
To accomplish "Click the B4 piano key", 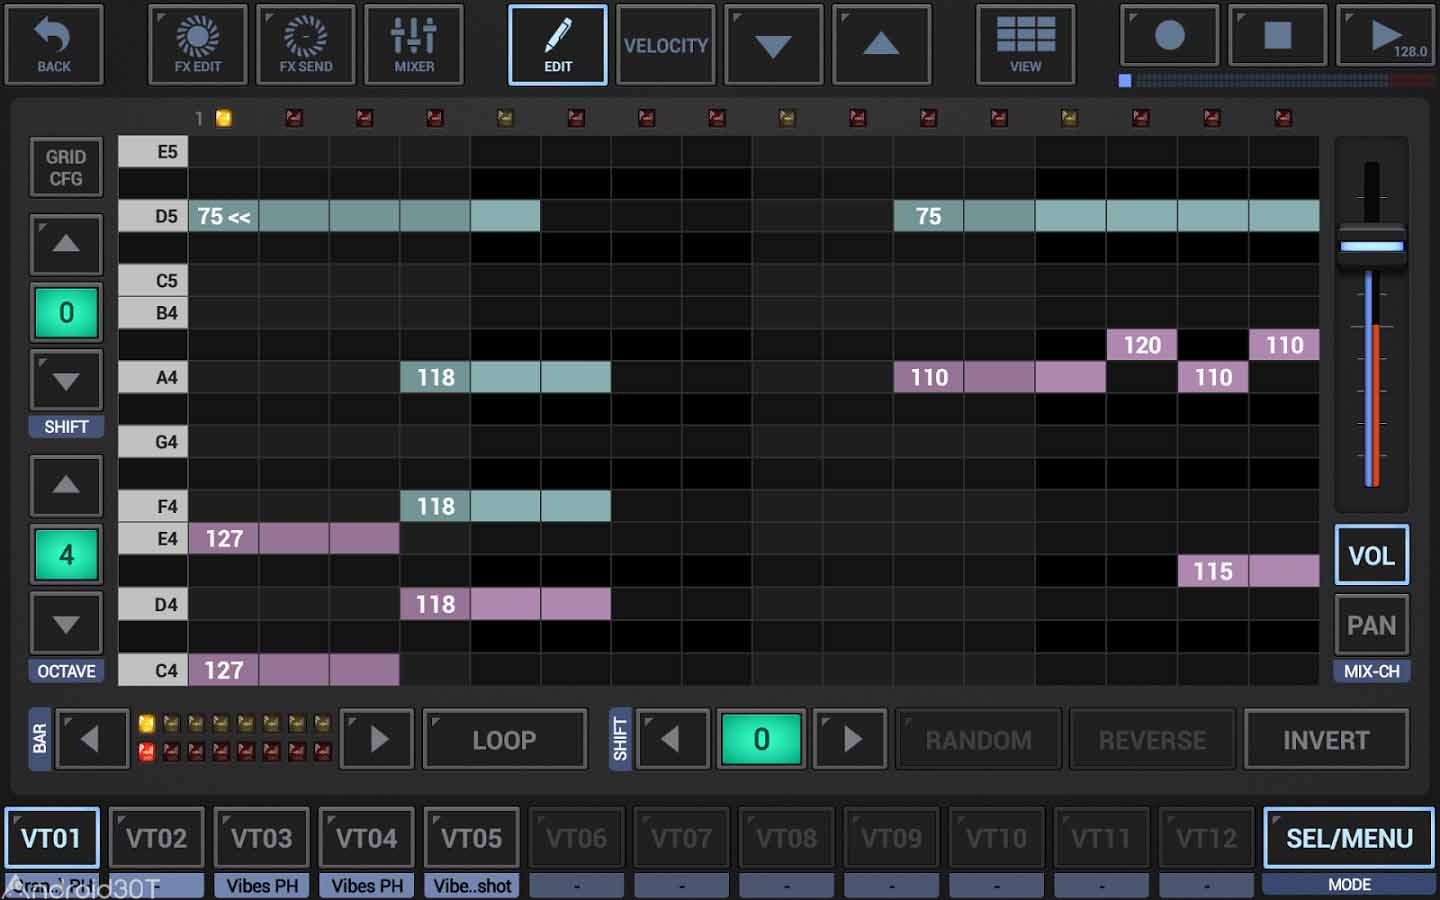I will pos(153,313).
